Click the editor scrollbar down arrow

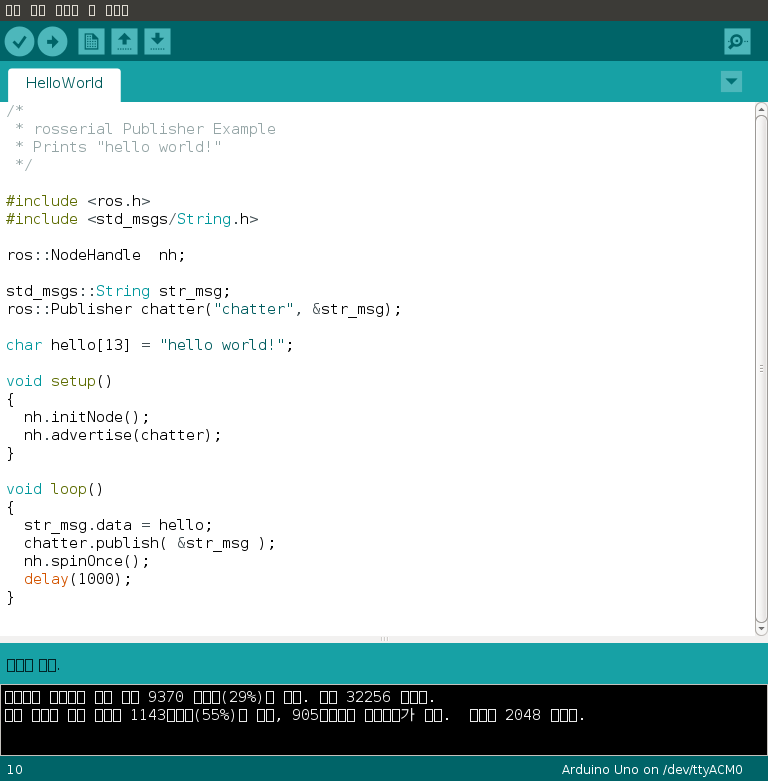(x=761, y=629)
